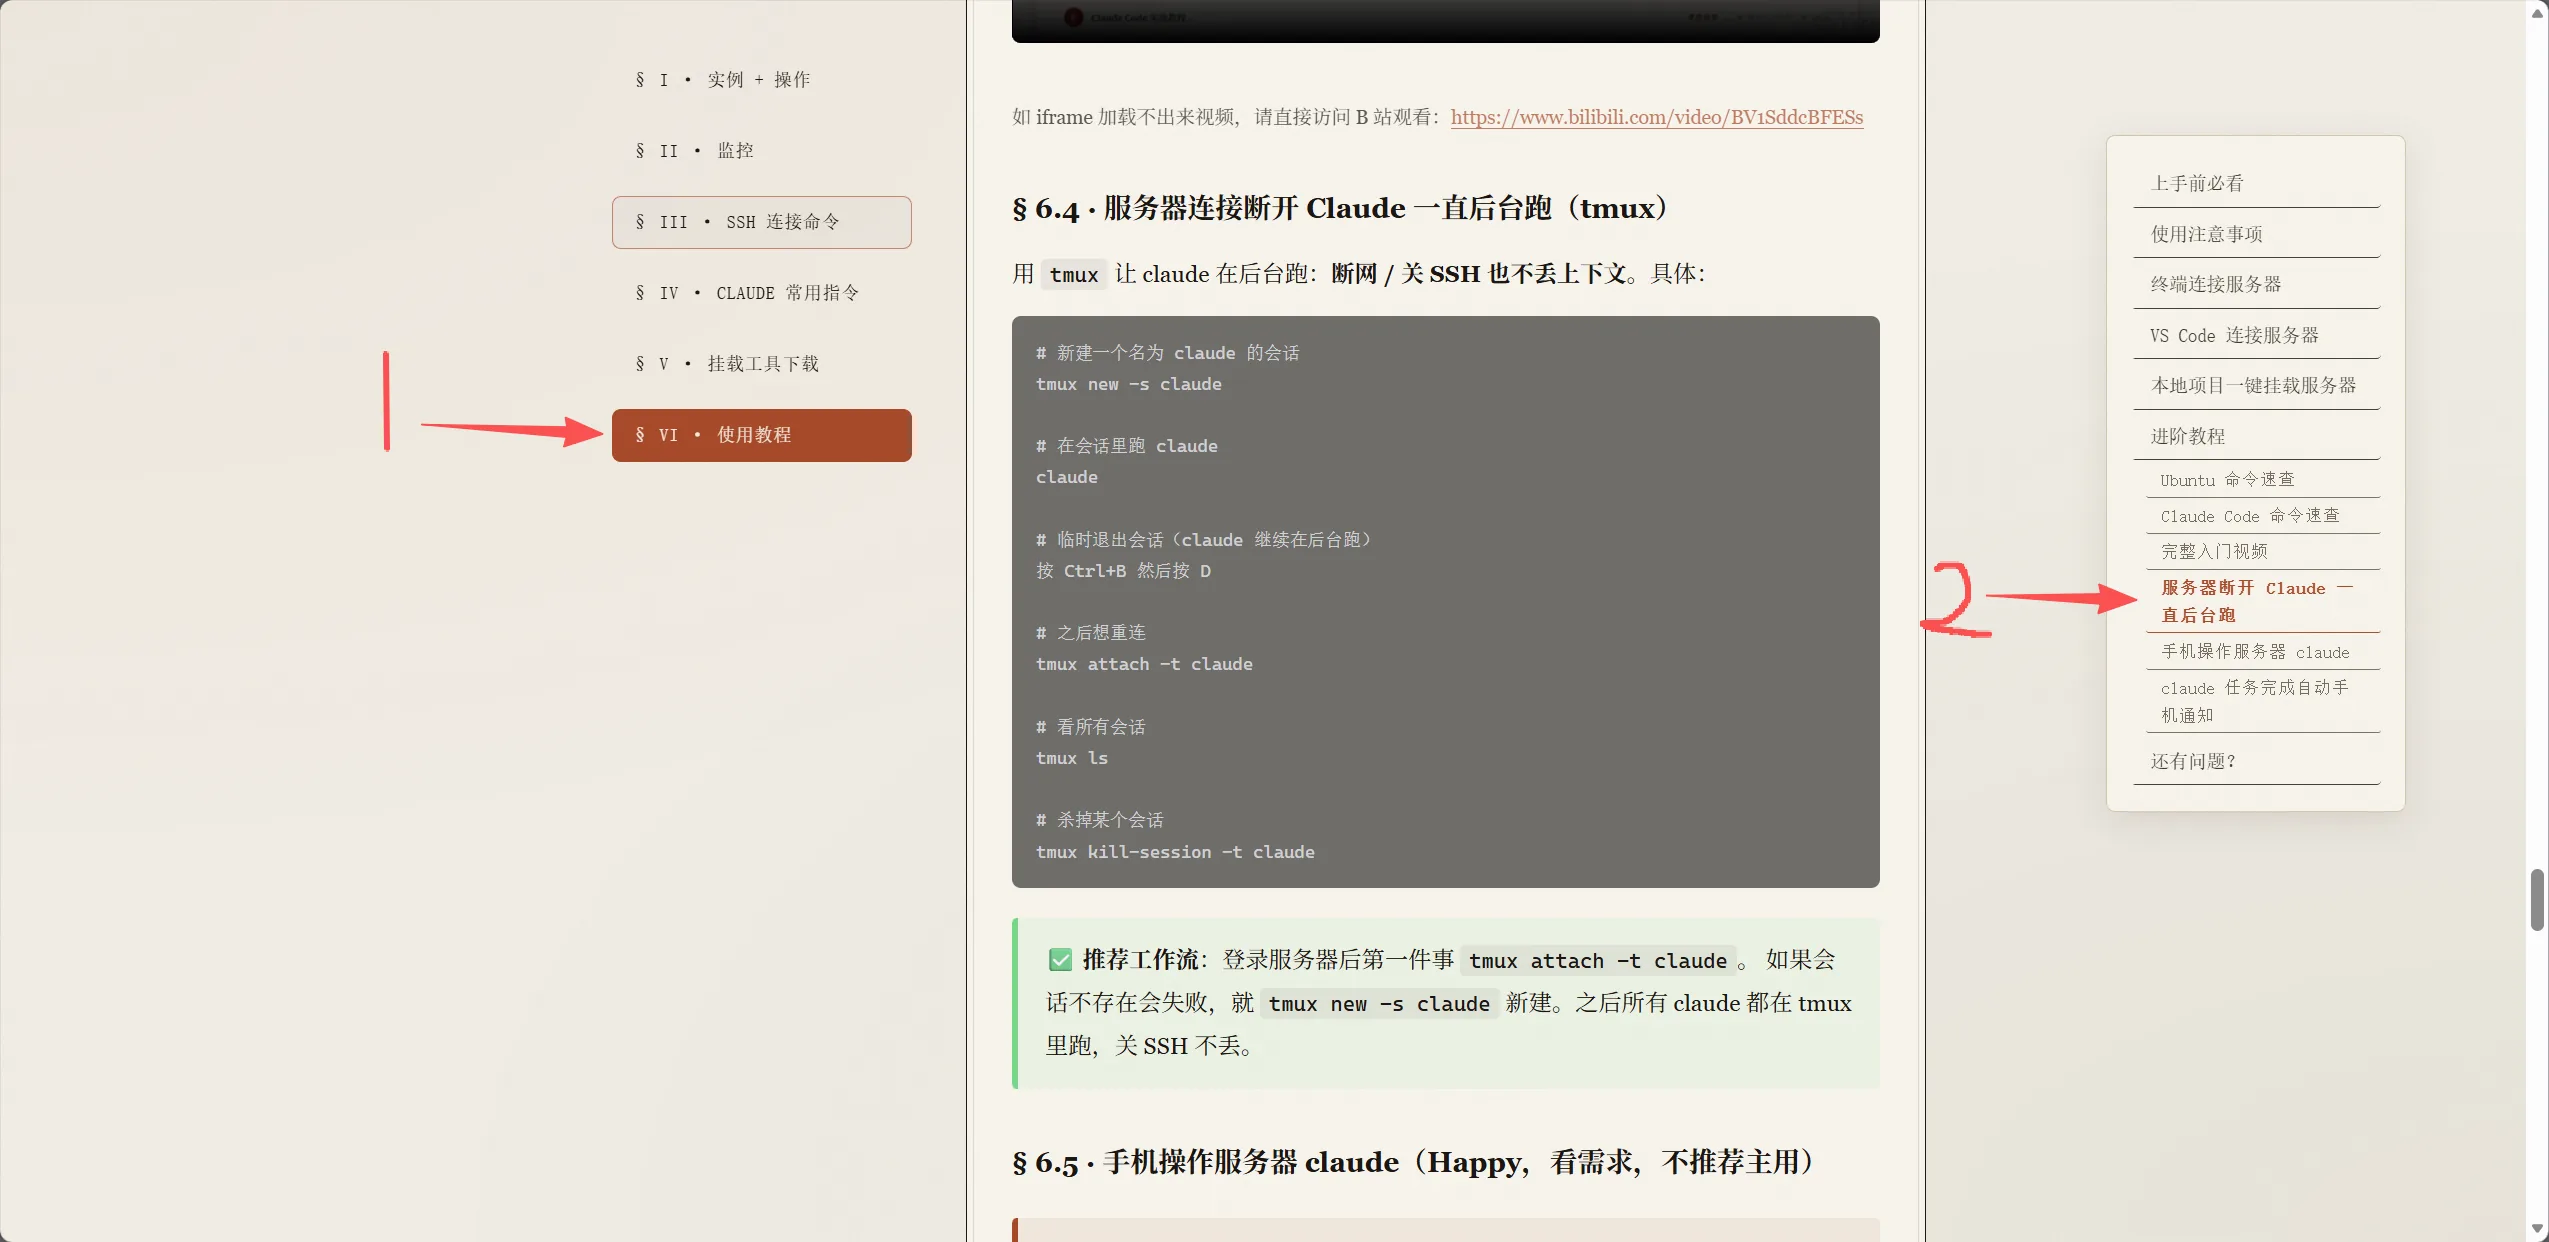
Task: Go to section II 监控
Action: (761, 151)
